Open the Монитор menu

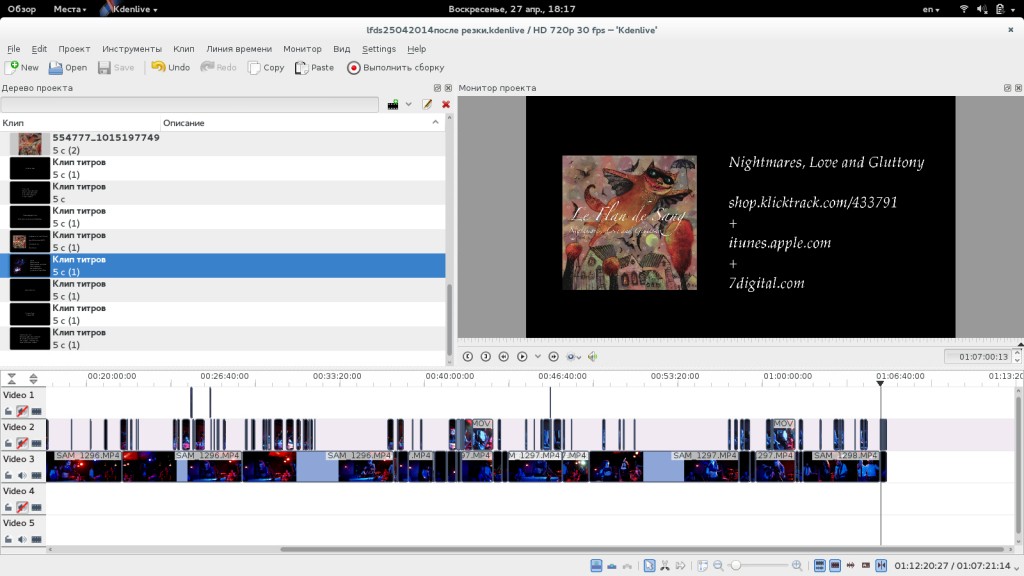[302, 48]
